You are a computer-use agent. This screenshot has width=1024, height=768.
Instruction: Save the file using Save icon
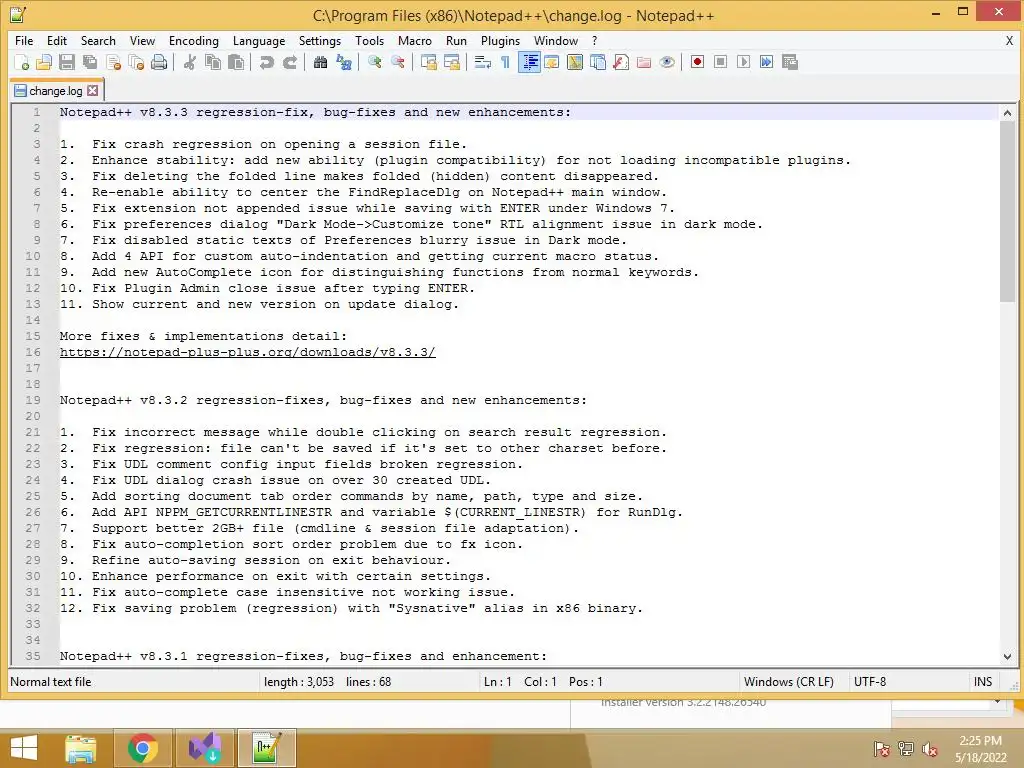coord(67,62)
